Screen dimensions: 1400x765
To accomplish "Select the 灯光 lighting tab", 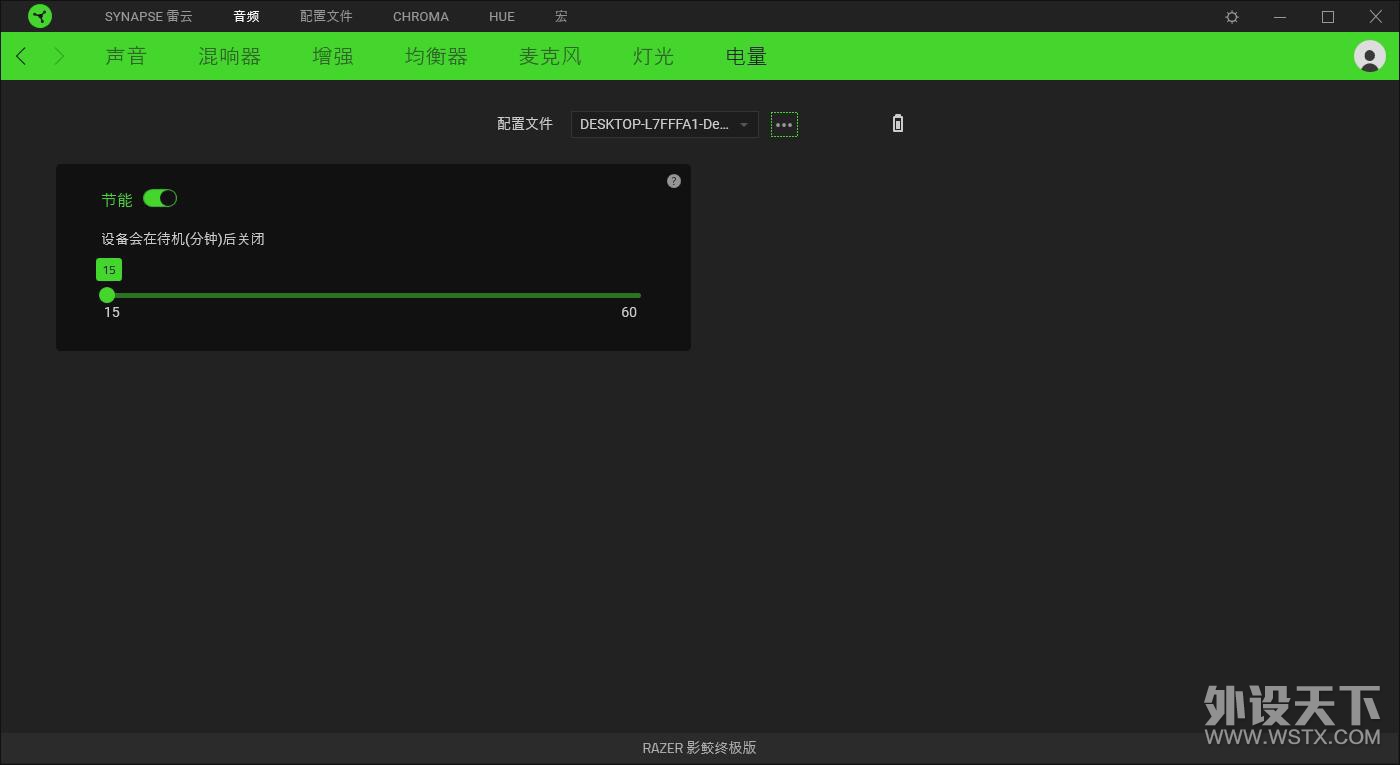I will [654, 56].
